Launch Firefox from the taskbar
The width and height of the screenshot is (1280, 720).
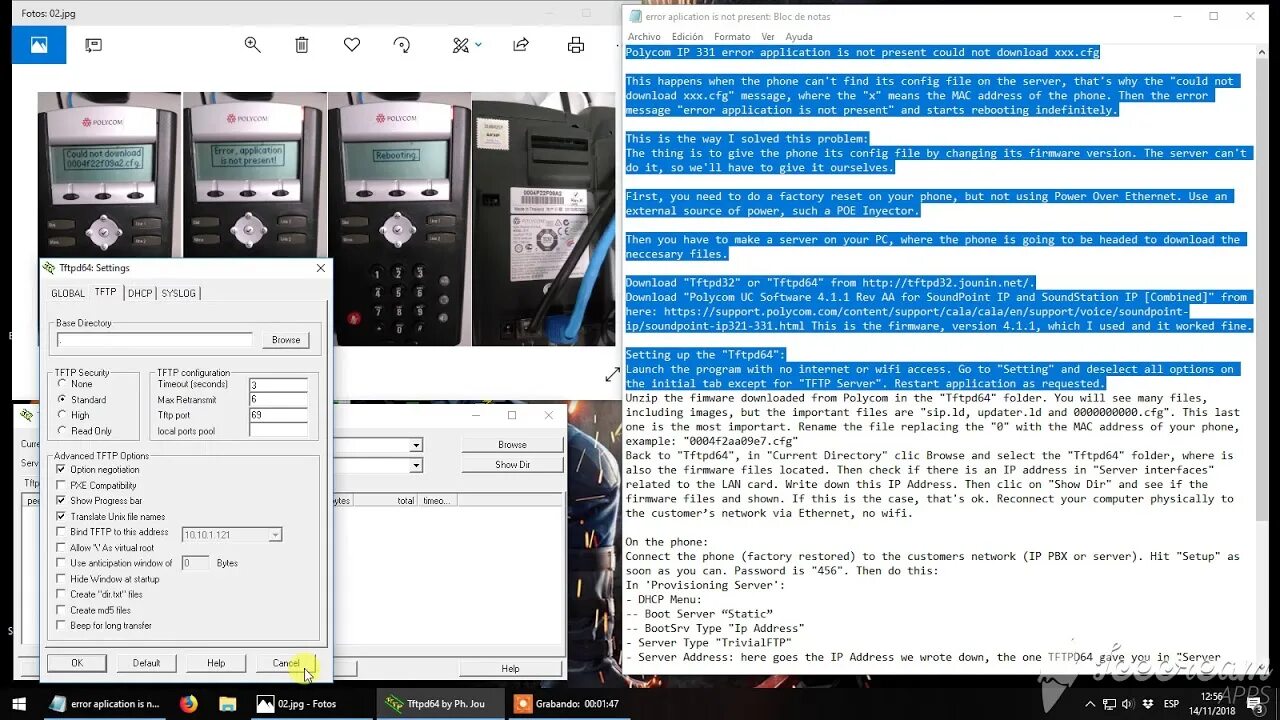pyautogui.click(x=189, y=704)
